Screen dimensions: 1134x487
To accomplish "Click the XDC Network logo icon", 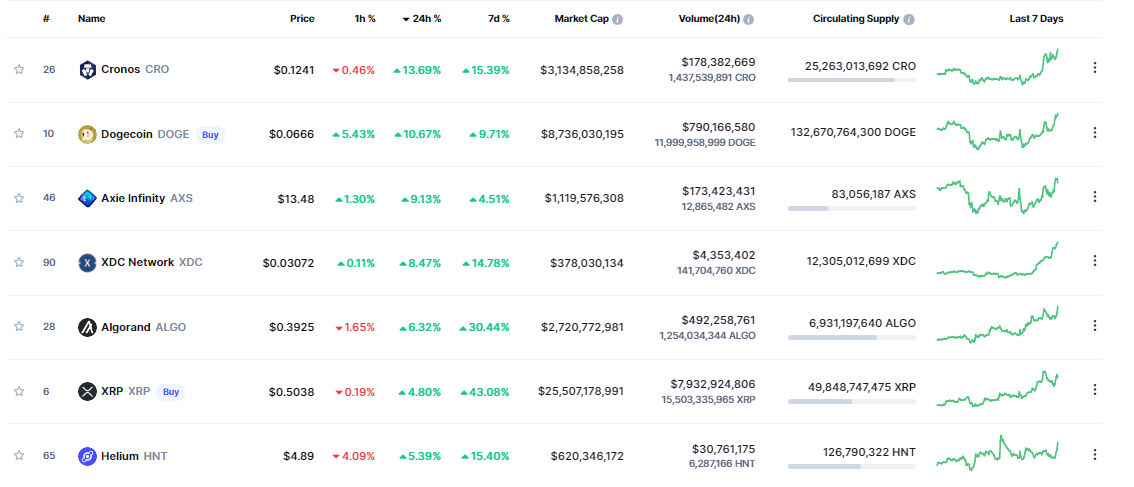I will pos(87,263).
